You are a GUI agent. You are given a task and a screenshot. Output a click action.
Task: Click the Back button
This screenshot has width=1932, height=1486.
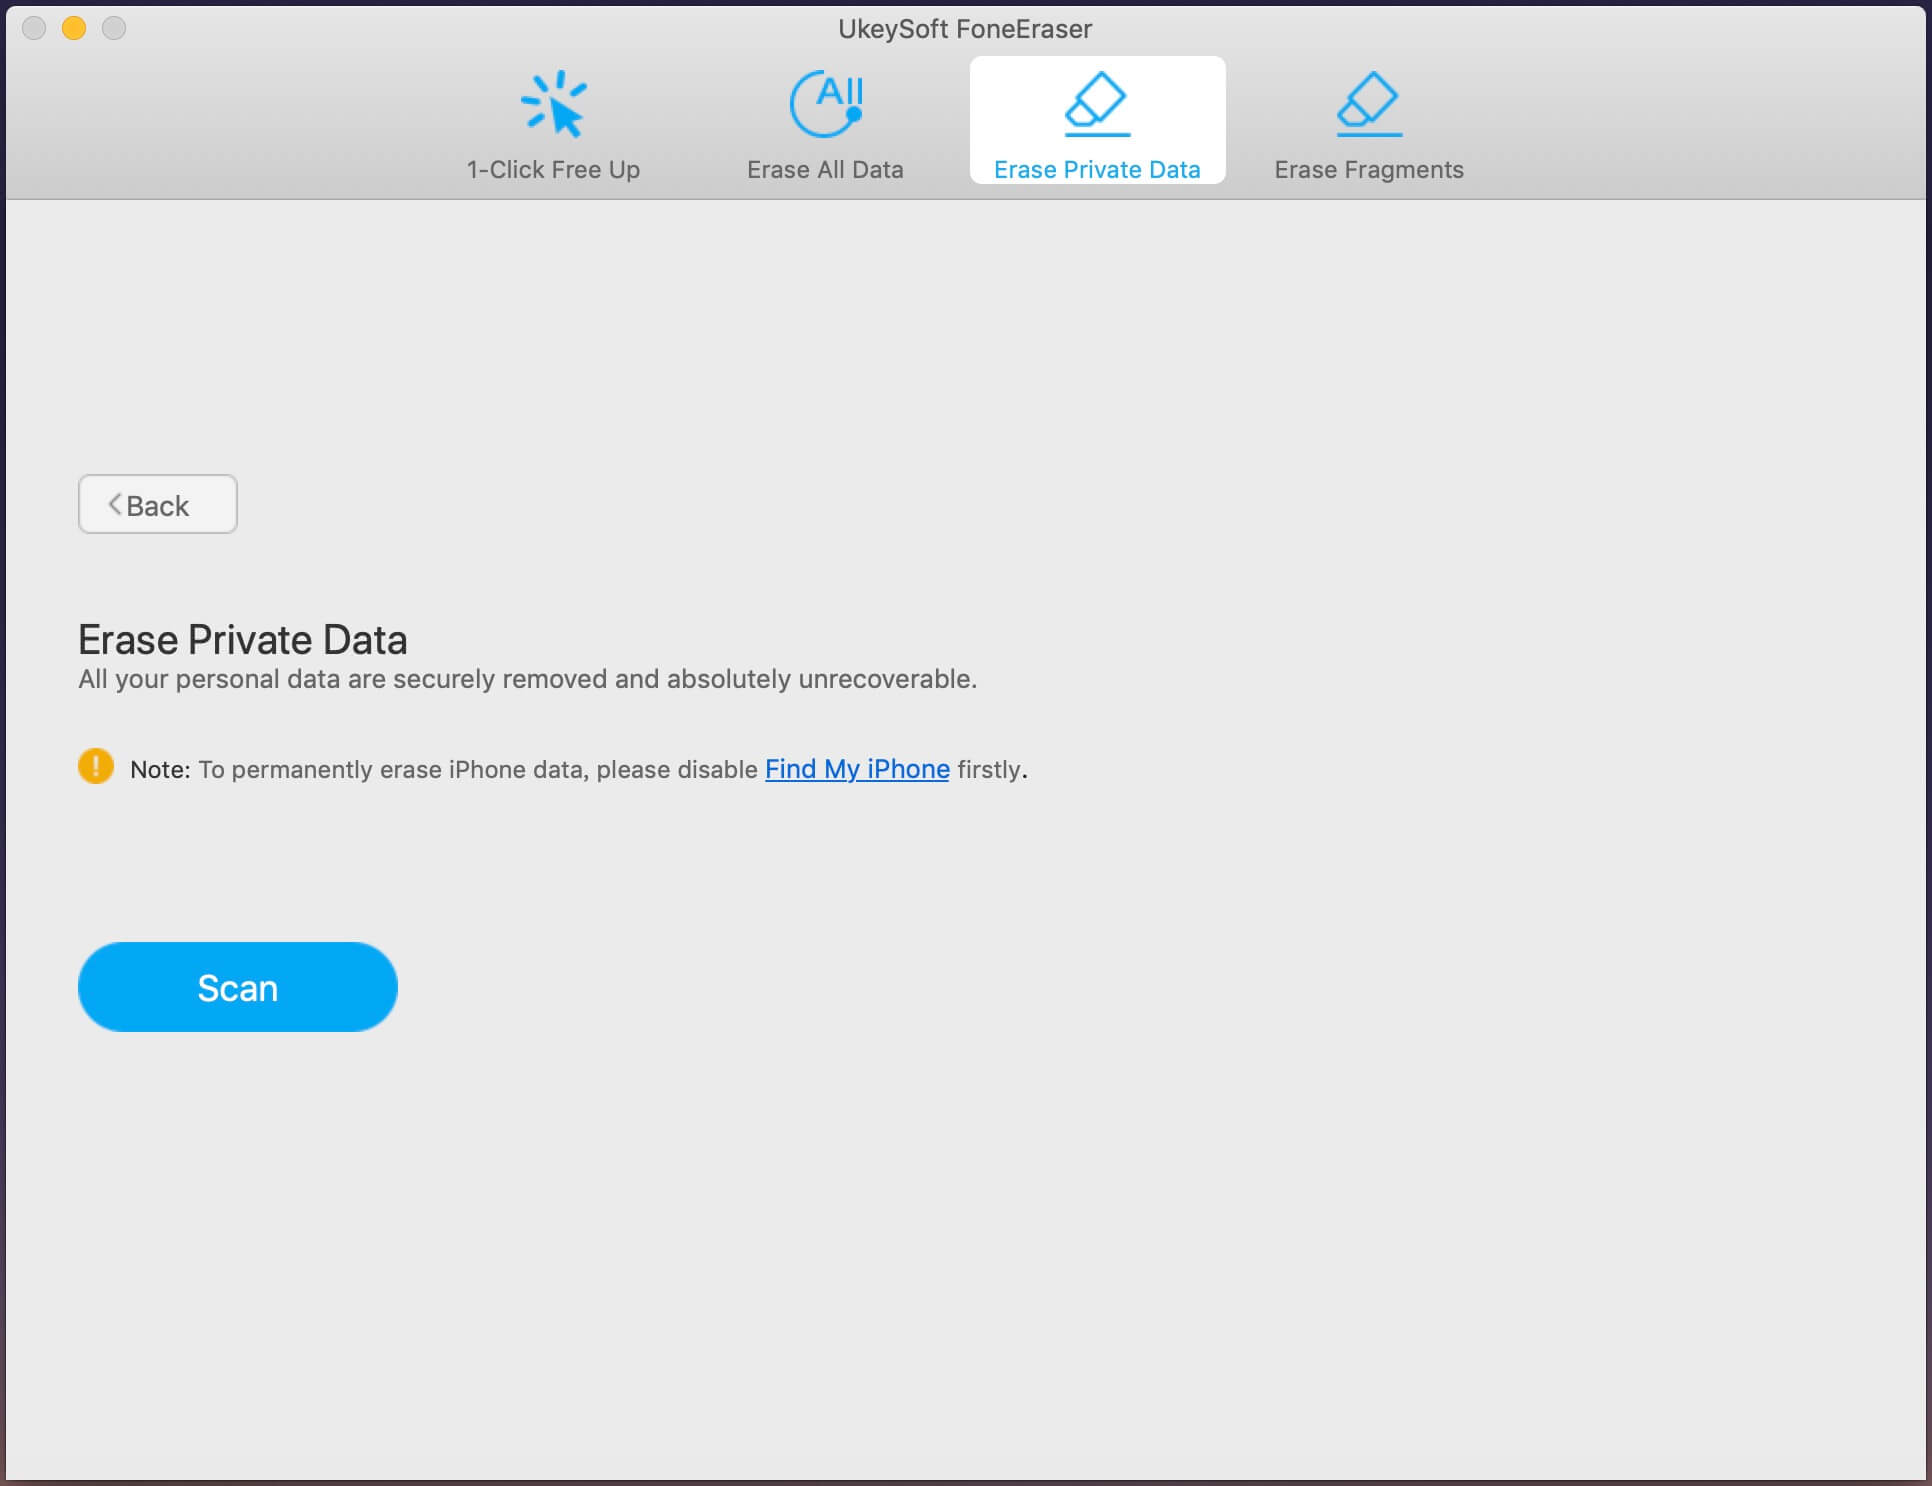point(158,504)
